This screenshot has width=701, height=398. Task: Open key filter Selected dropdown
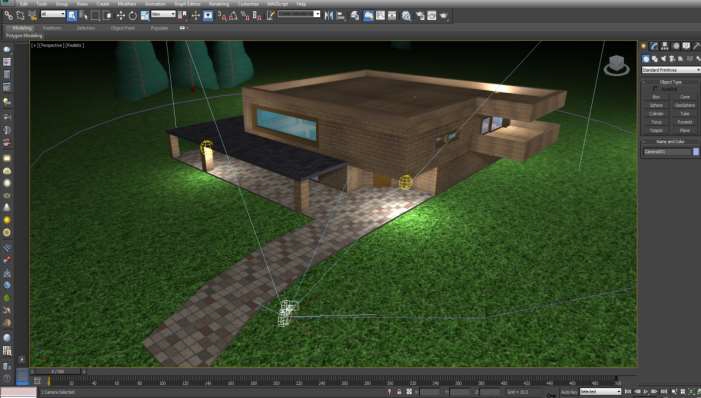(600, 392)
